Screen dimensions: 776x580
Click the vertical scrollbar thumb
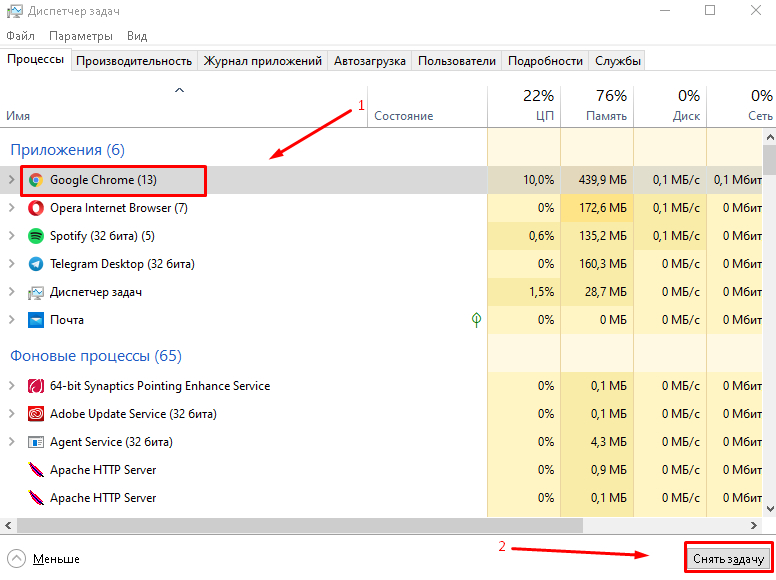(770, 159)
